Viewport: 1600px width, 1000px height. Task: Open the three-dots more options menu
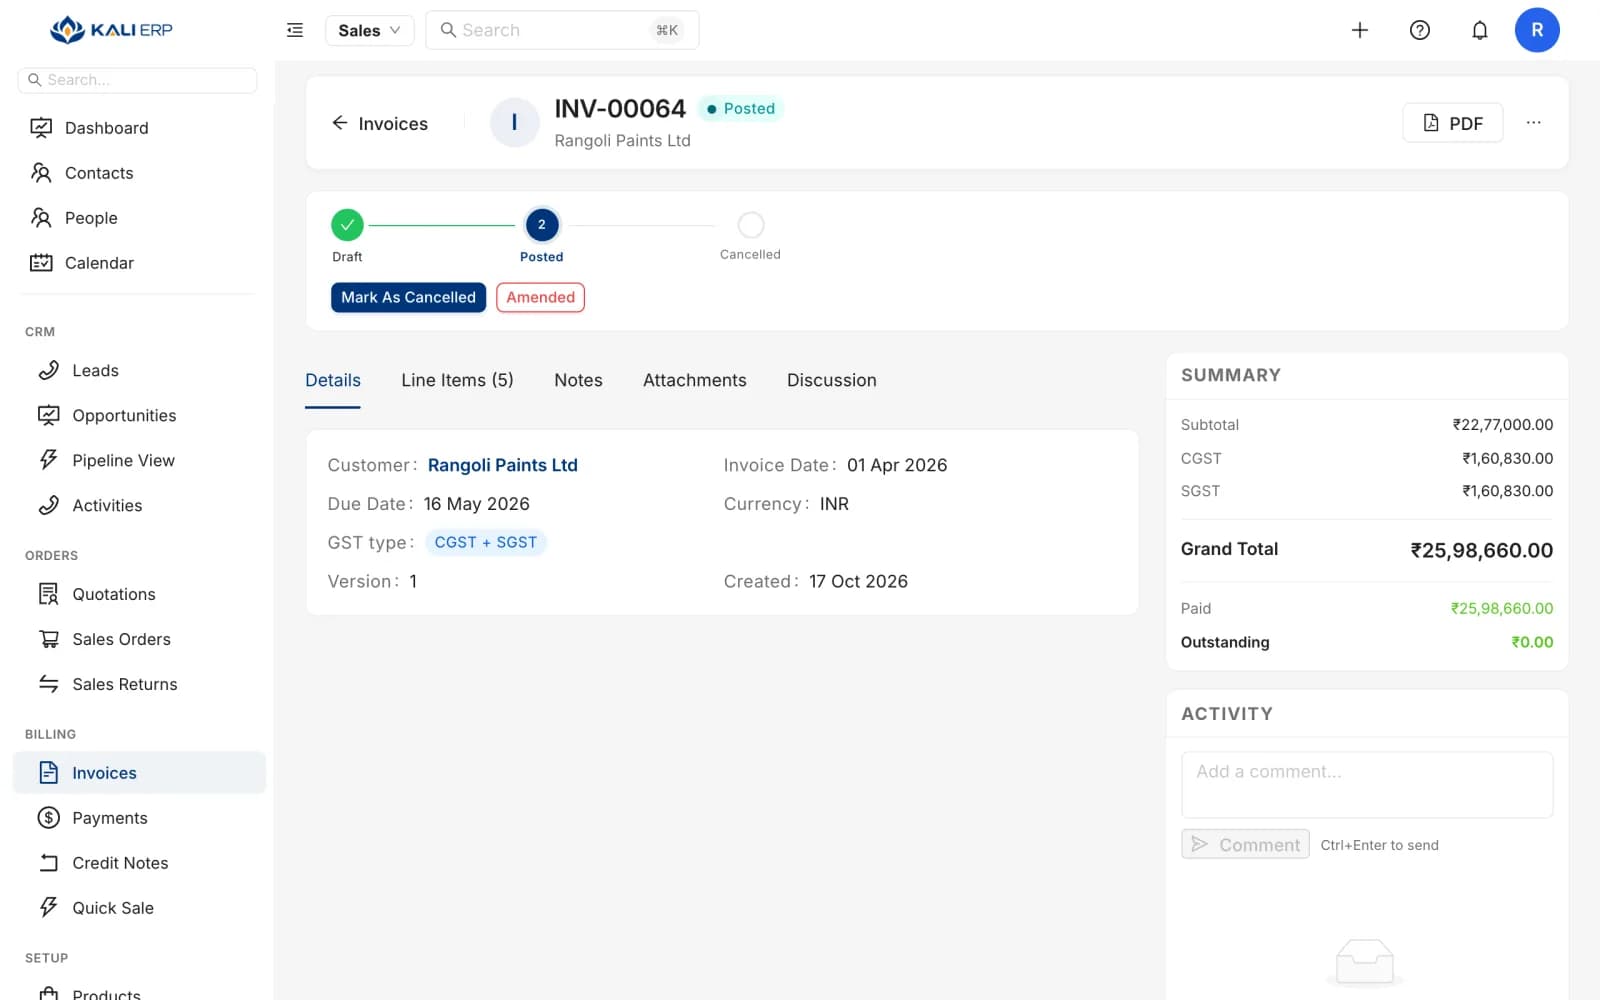coord(1533,123)
